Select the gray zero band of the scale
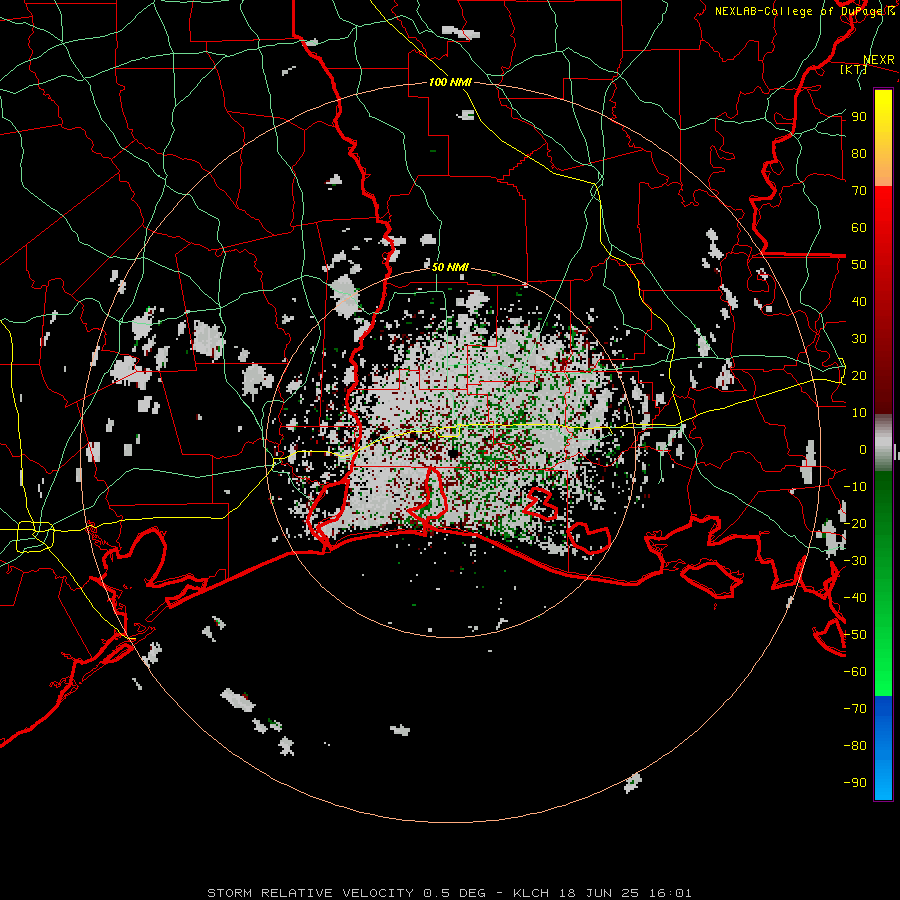 coord(883,442)
